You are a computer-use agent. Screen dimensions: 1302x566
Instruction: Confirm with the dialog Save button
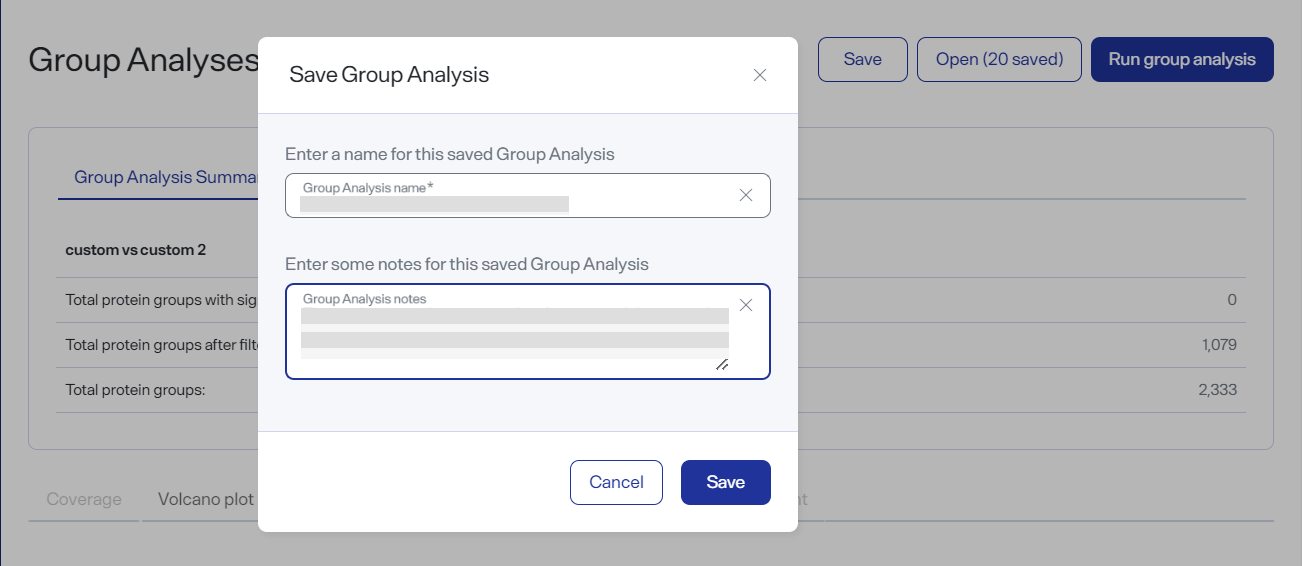tap(726, 482)
